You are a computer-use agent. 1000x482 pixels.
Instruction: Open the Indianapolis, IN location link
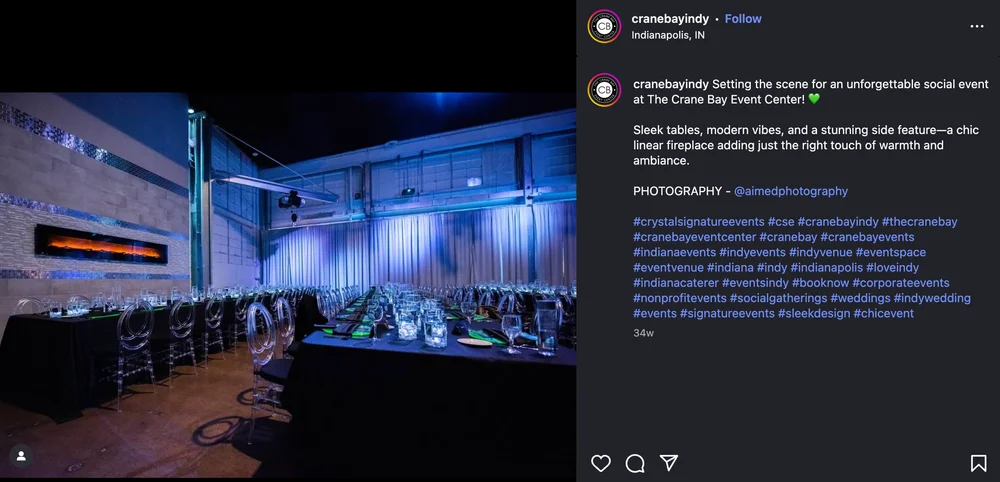668,35
